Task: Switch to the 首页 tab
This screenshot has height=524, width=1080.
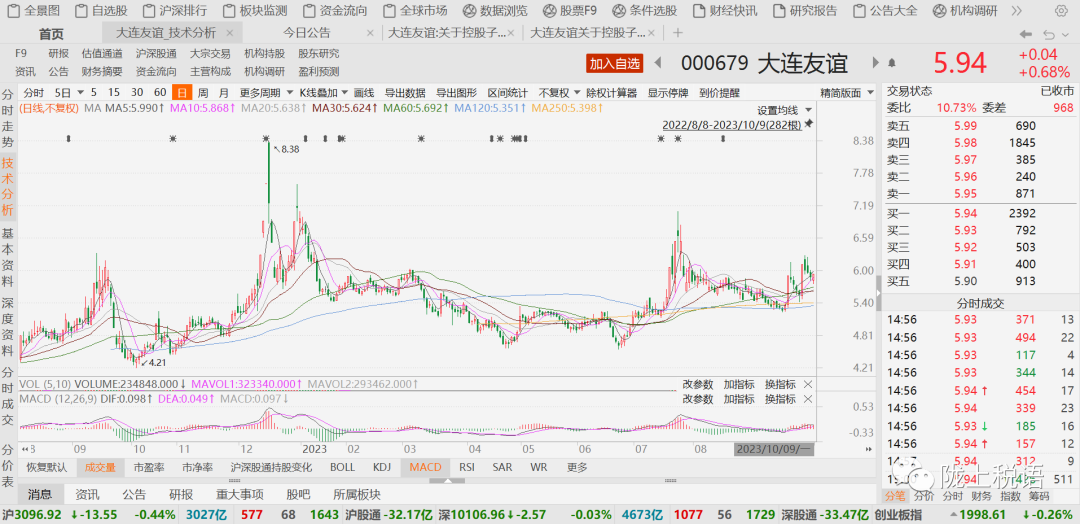Action: pos(51,34)
